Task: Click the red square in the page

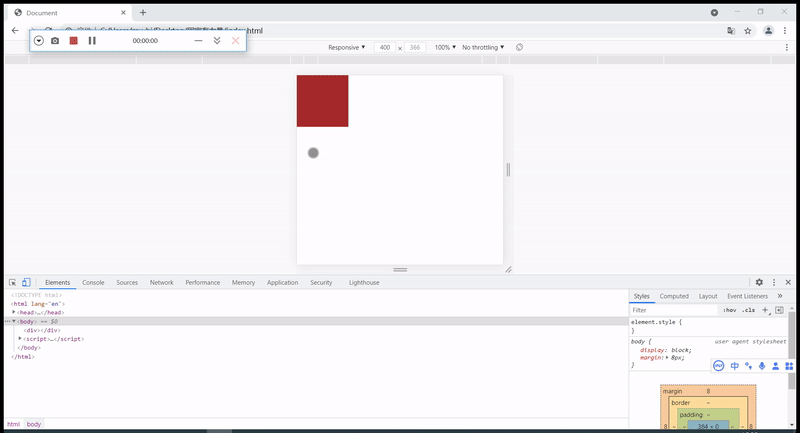Action: 322,101
